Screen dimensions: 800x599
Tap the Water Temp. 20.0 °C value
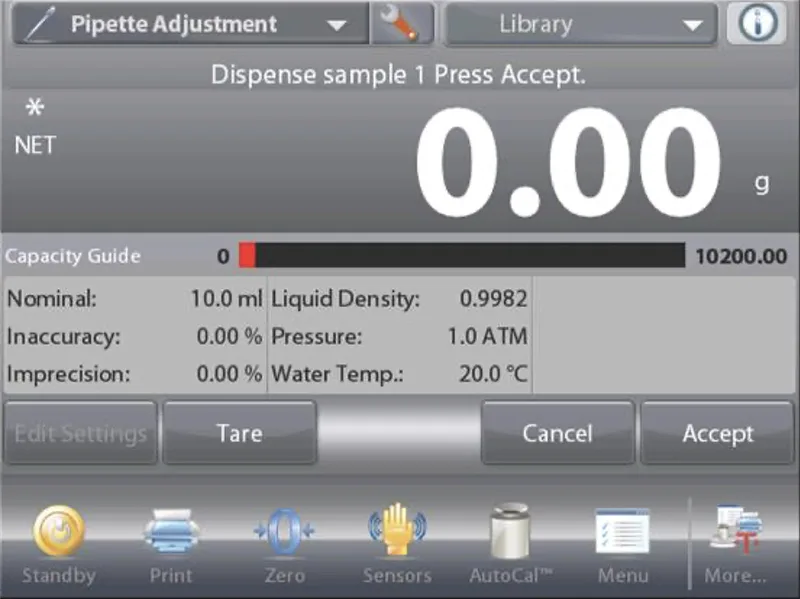click(487, 376)
